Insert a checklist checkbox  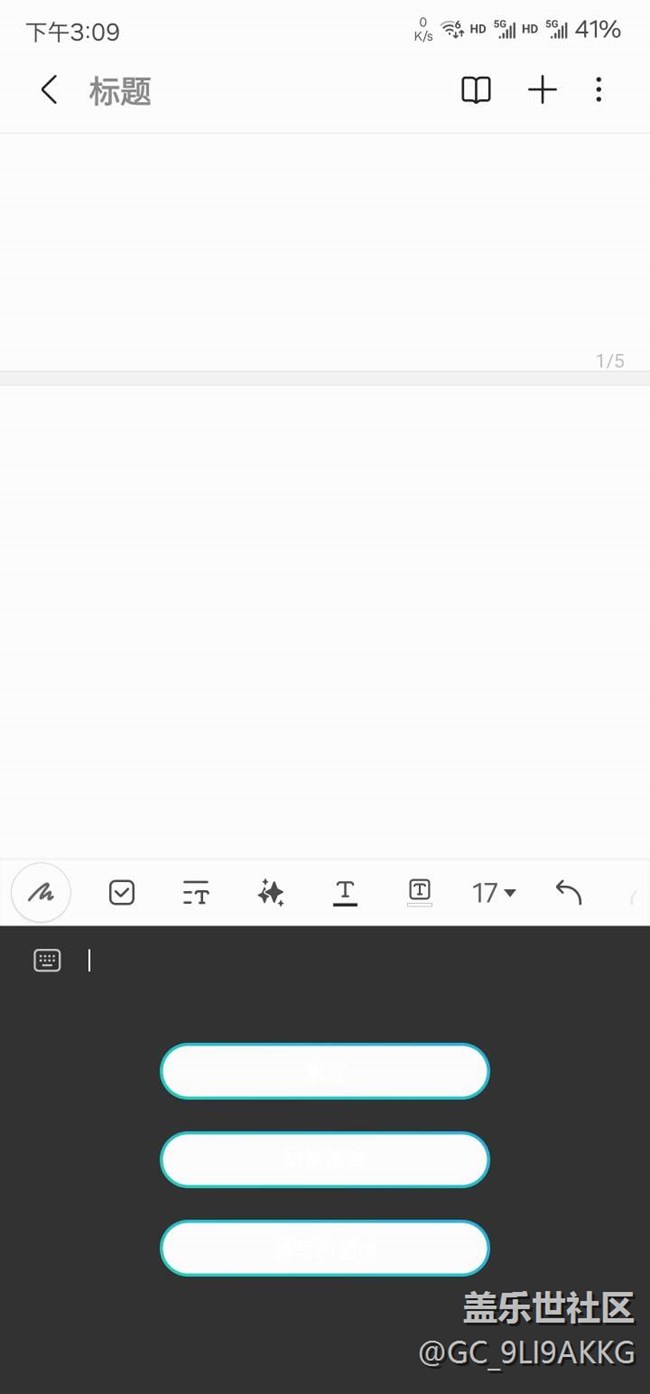[x=122, y=892]
